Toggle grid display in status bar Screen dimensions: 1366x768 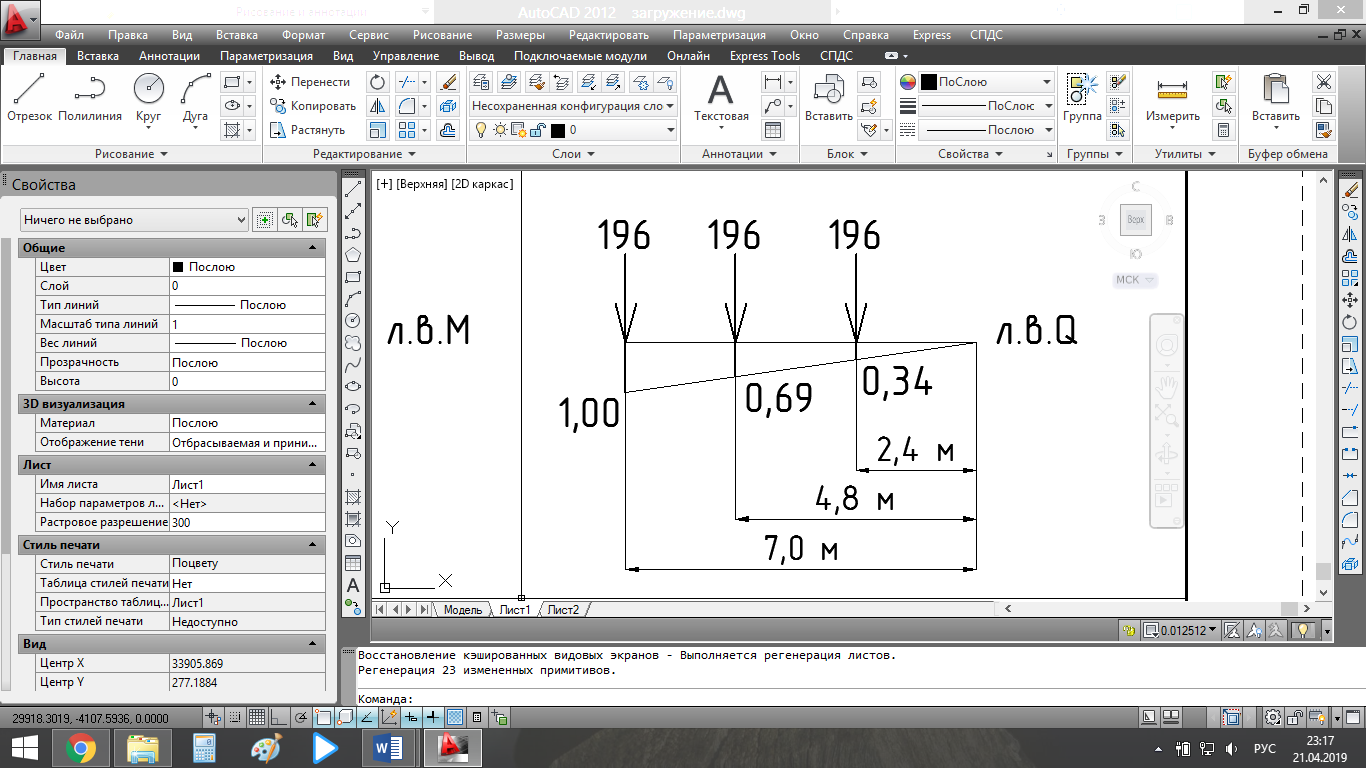point(257,717)
